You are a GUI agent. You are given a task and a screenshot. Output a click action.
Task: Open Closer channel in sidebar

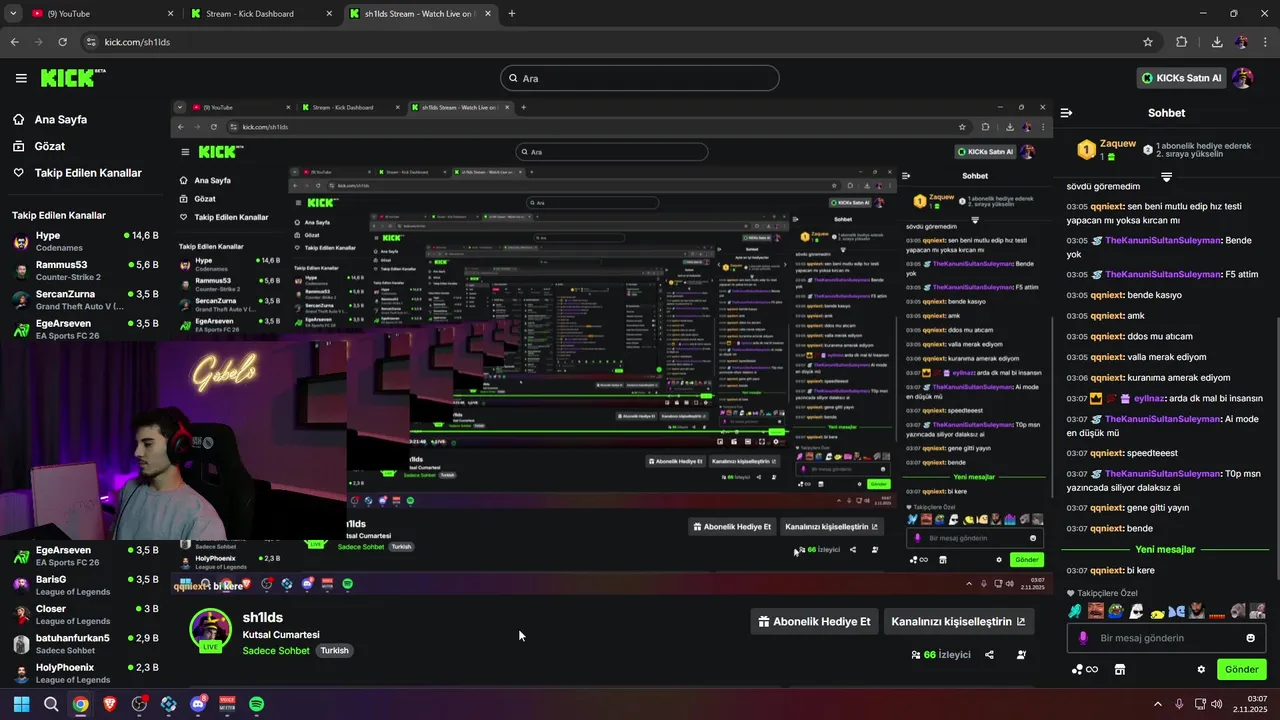point(86,614)
